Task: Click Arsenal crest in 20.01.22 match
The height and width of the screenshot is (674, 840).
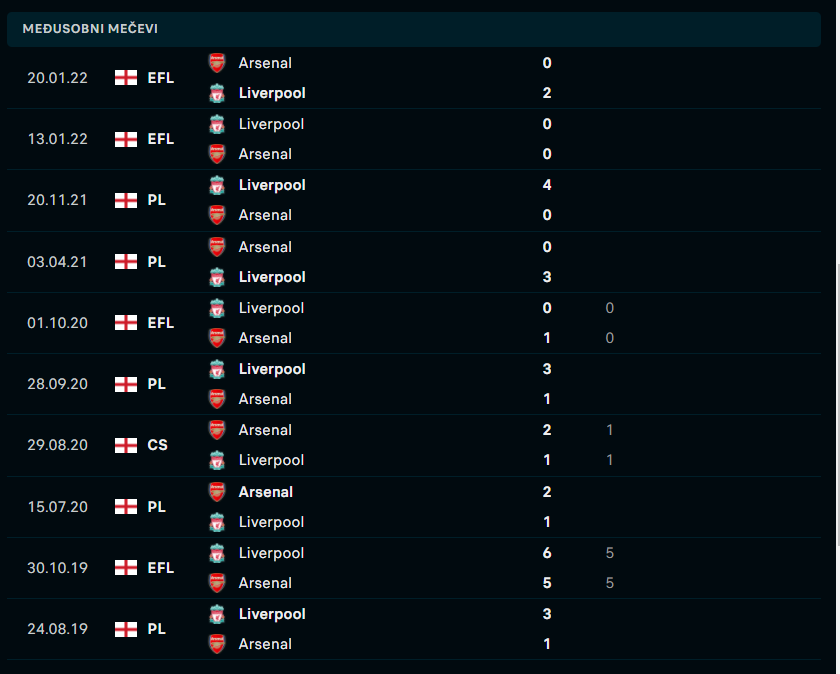Action: coord(217,63)
